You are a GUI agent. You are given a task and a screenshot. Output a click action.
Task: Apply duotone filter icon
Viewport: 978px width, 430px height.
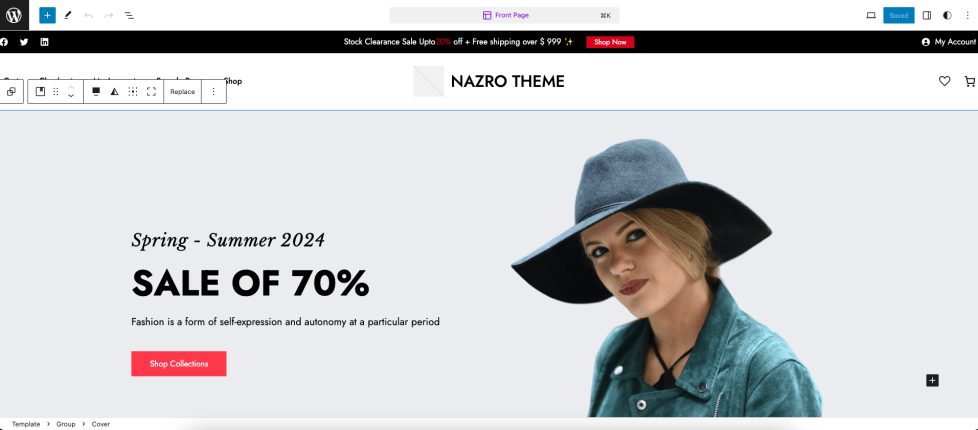coord(114,92)
